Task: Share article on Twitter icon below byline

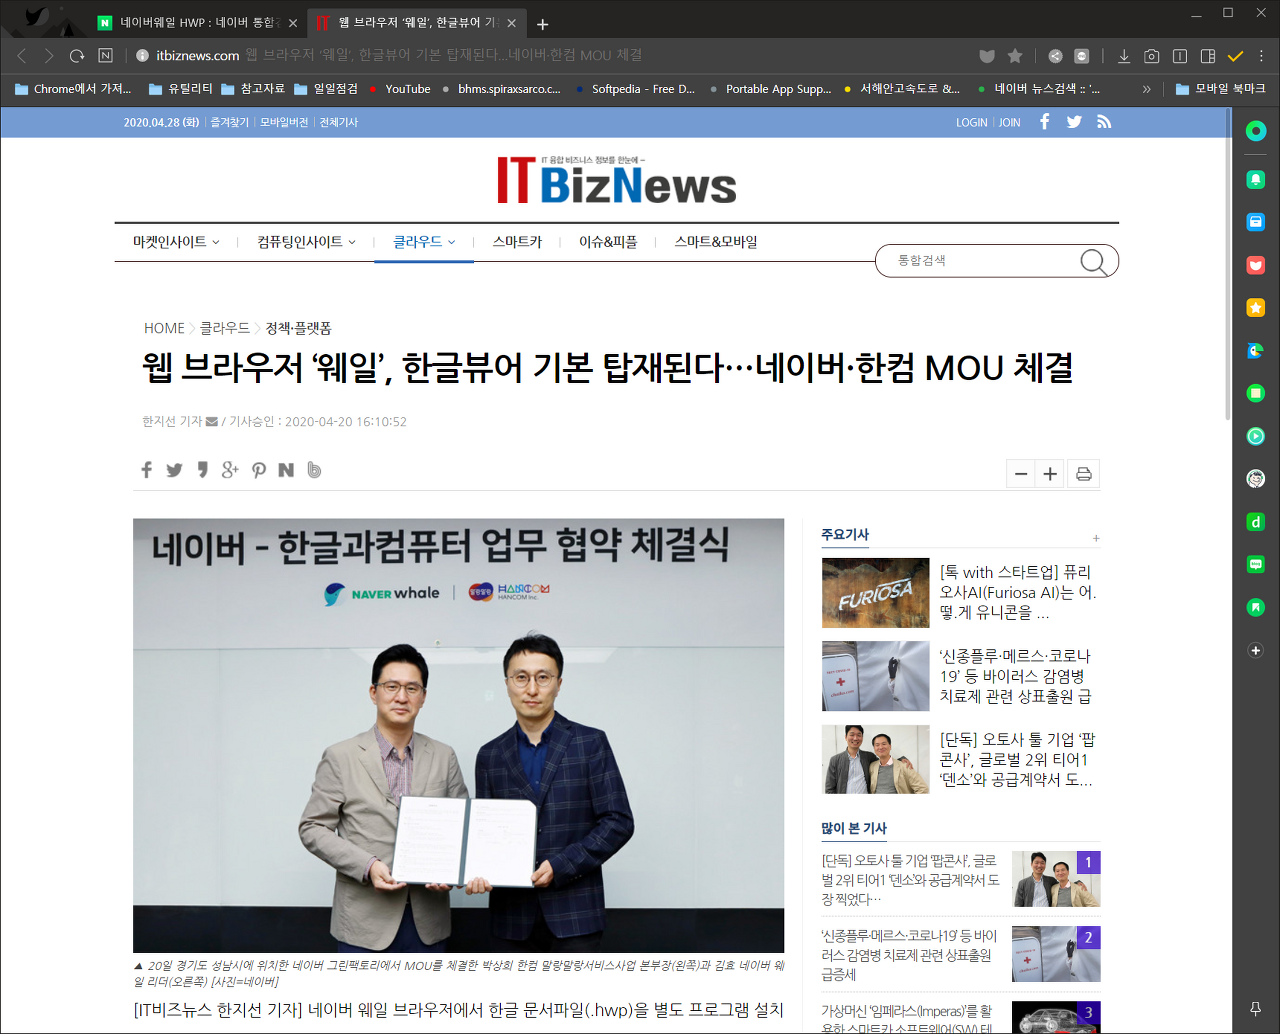Action: pyautogui.click(x=174, y=470)
